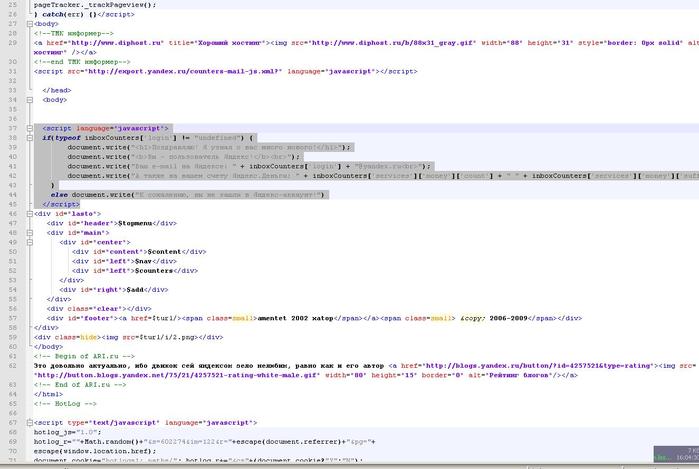
Task: Click the $turl/i/2.png image source on line 59
Action: coord(163,337)
